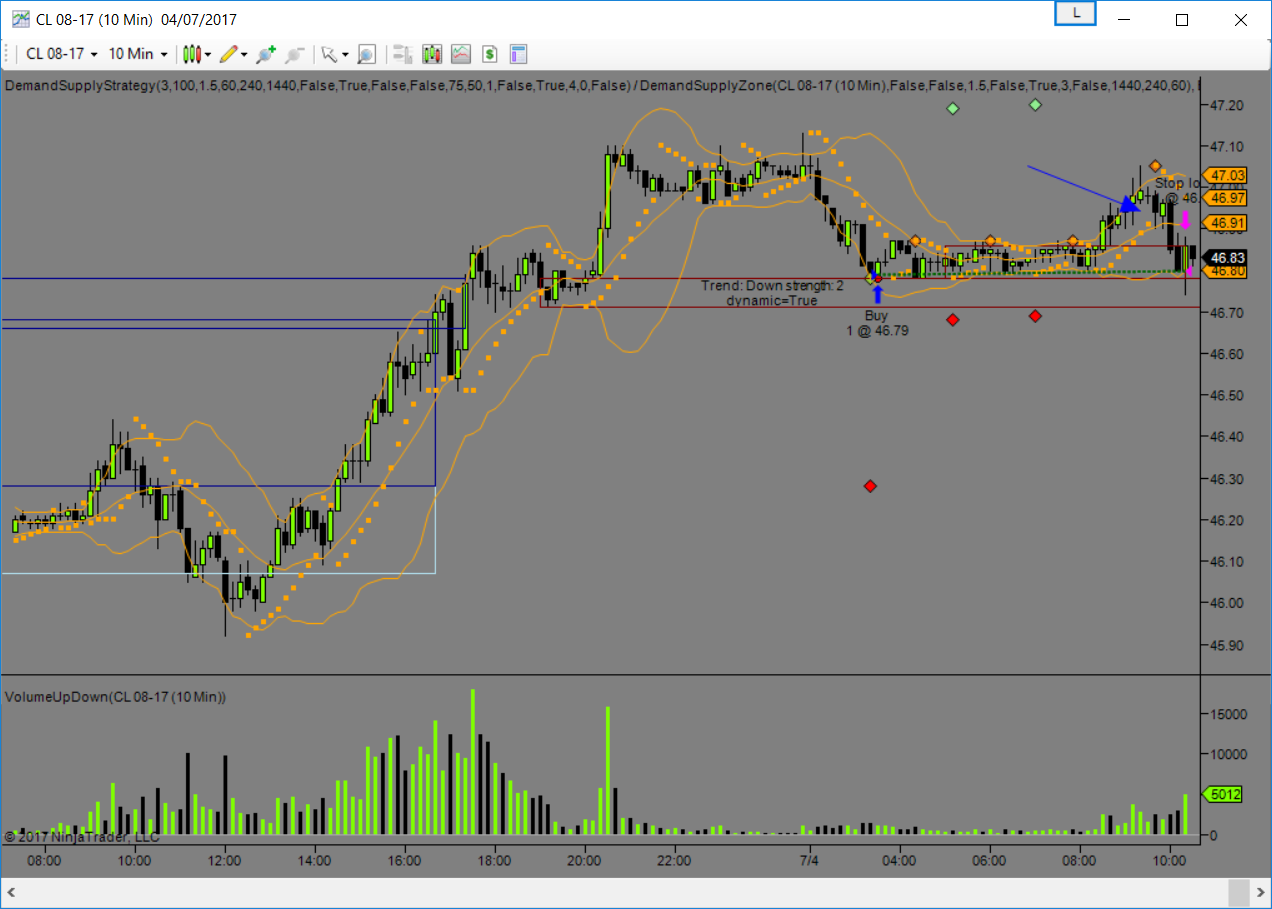Screen dimensions: 1272x909
Task: Select the blue Buy arrow marker
Action: tap(877, 293)
